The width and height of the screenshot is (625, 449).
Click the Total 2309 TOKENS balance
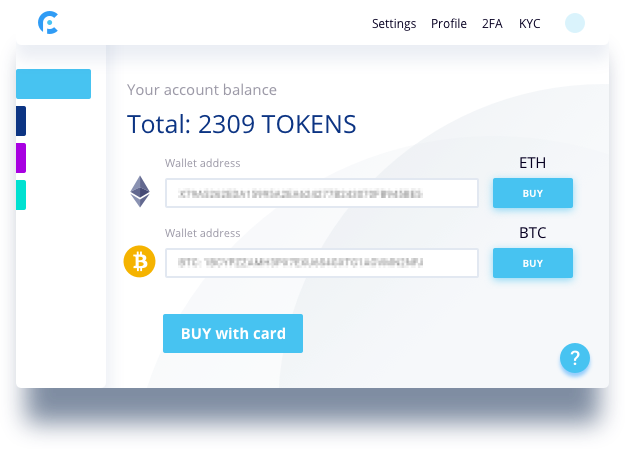click(x=242, y=124)
